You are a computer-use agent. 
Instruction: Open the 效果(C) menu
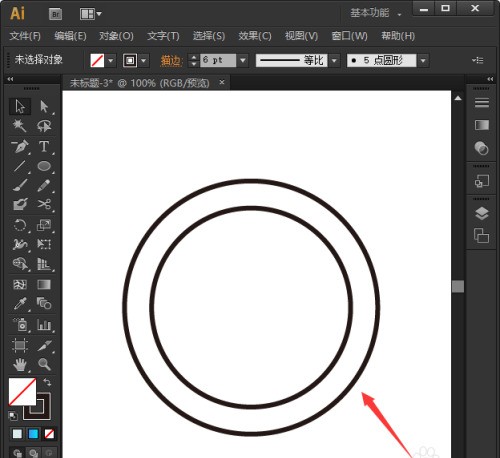click(255, 36)
